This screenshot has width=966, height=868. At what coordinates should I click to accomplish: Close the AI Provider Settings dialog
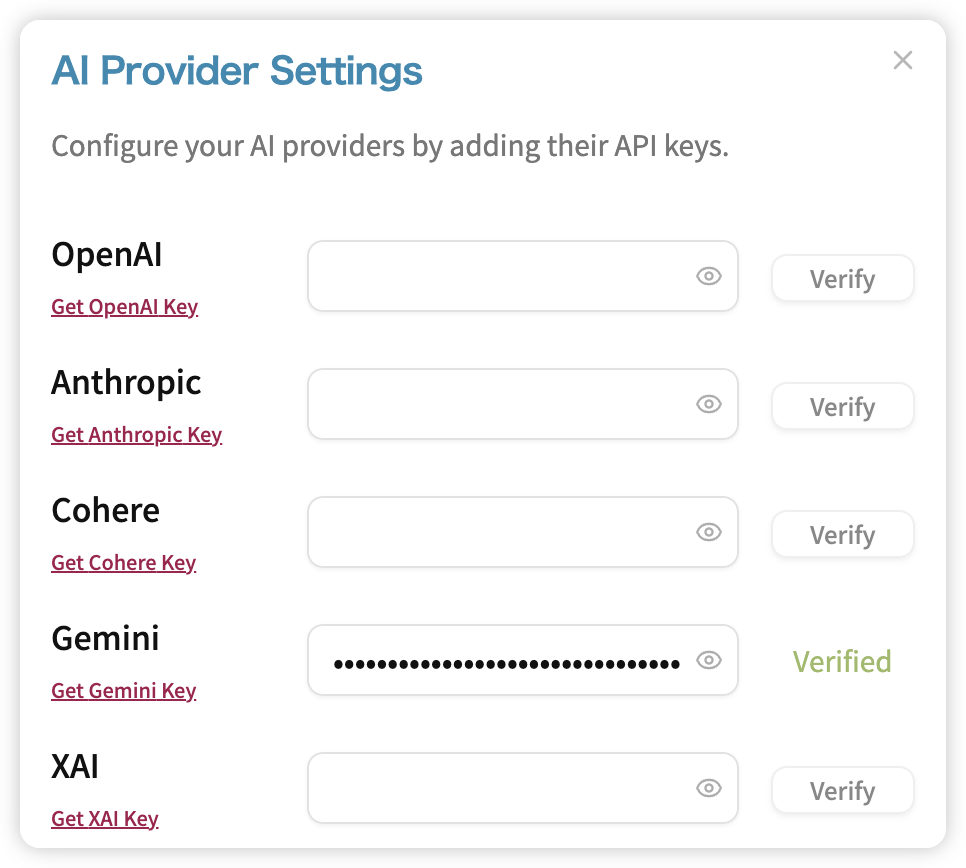pyautogui.click(x=903, y=60)
